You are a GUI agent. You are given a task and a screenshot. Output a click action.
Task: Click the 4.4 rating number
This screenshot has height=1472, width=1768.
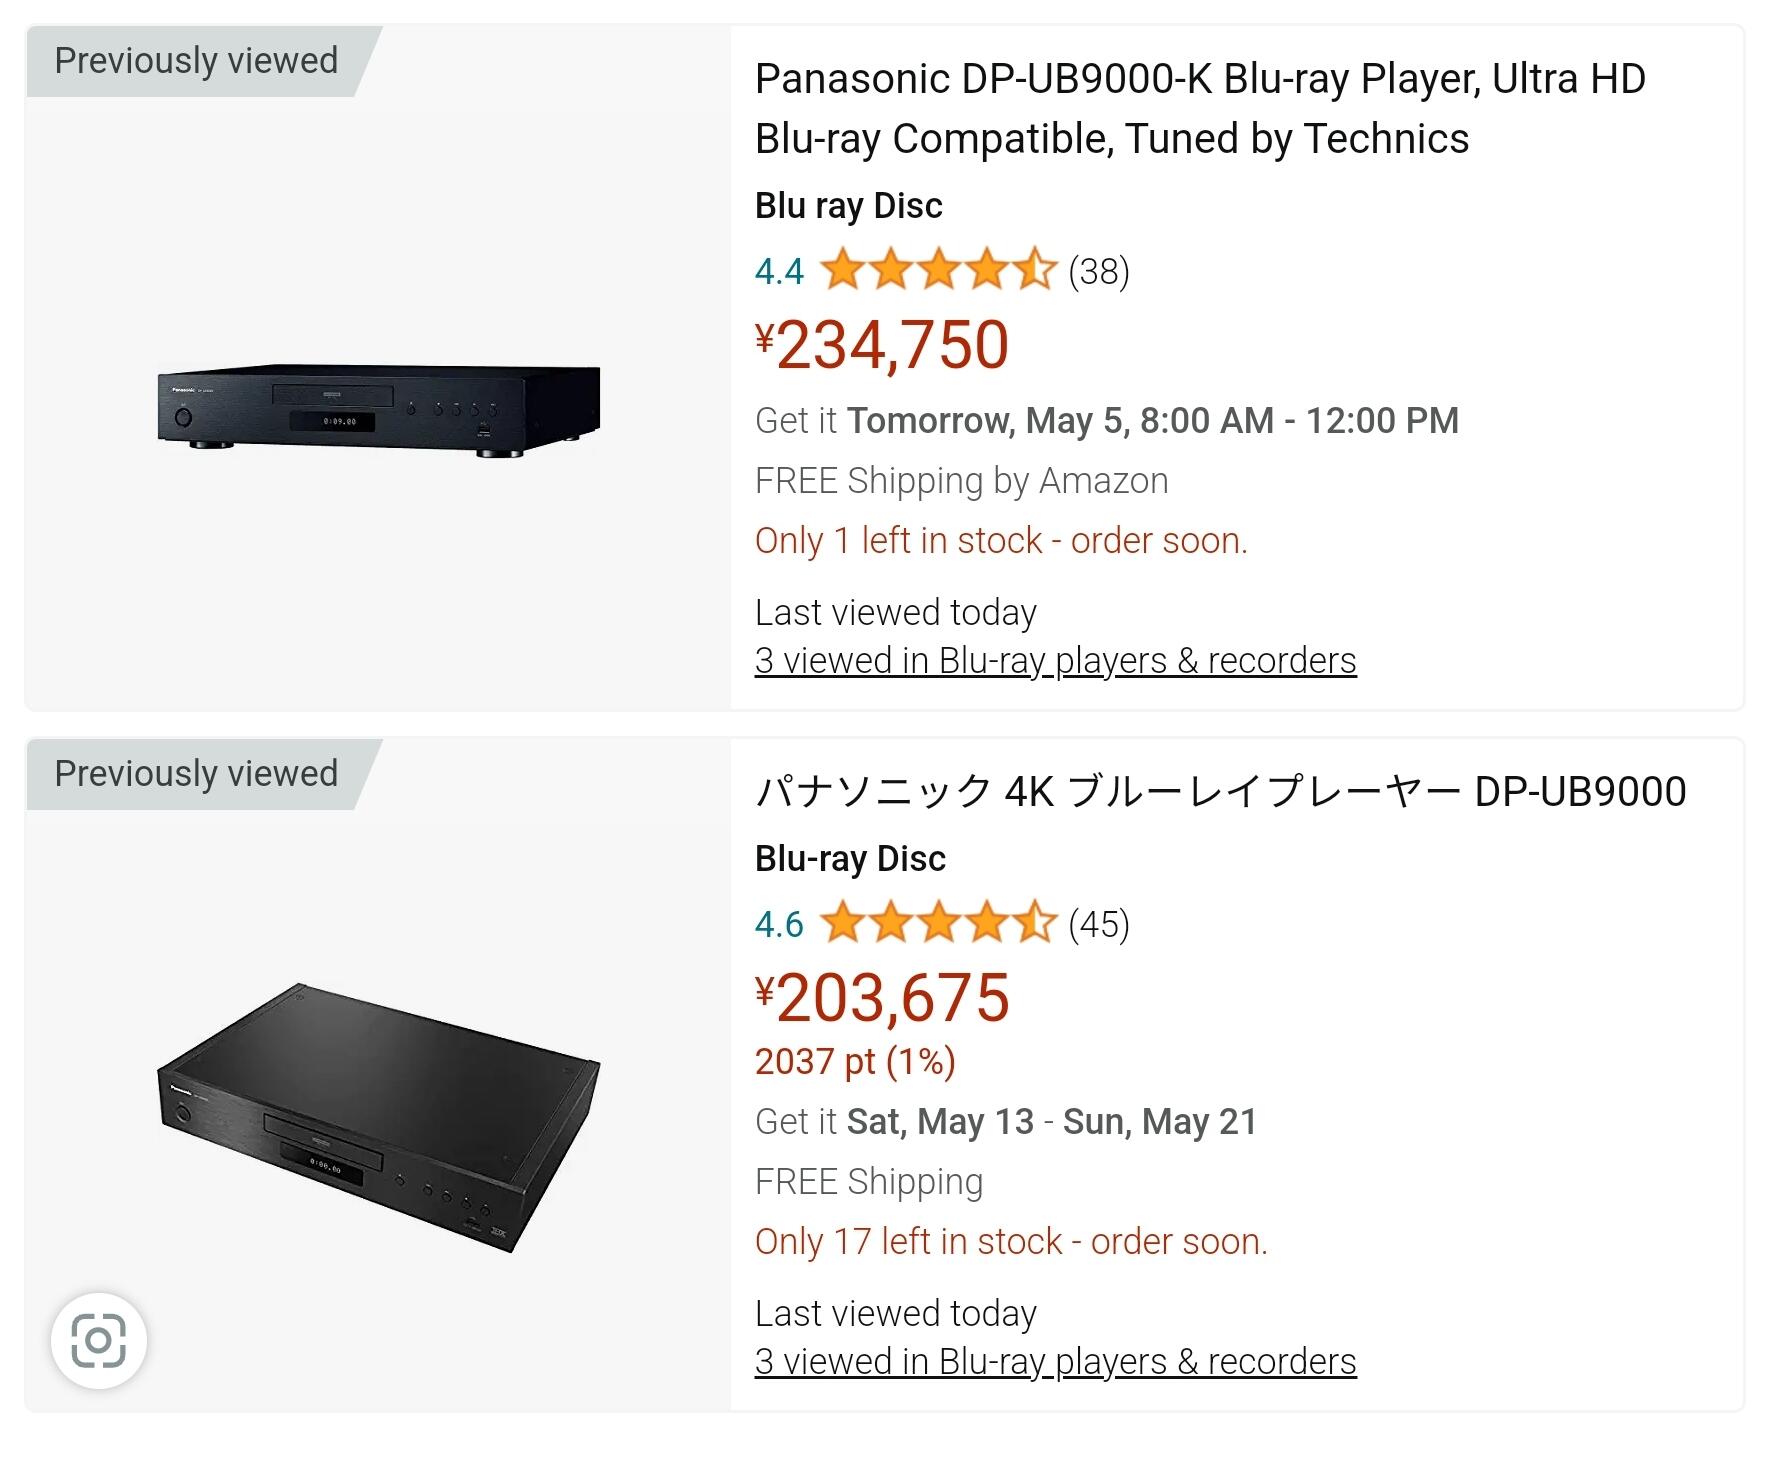(779, 272)
